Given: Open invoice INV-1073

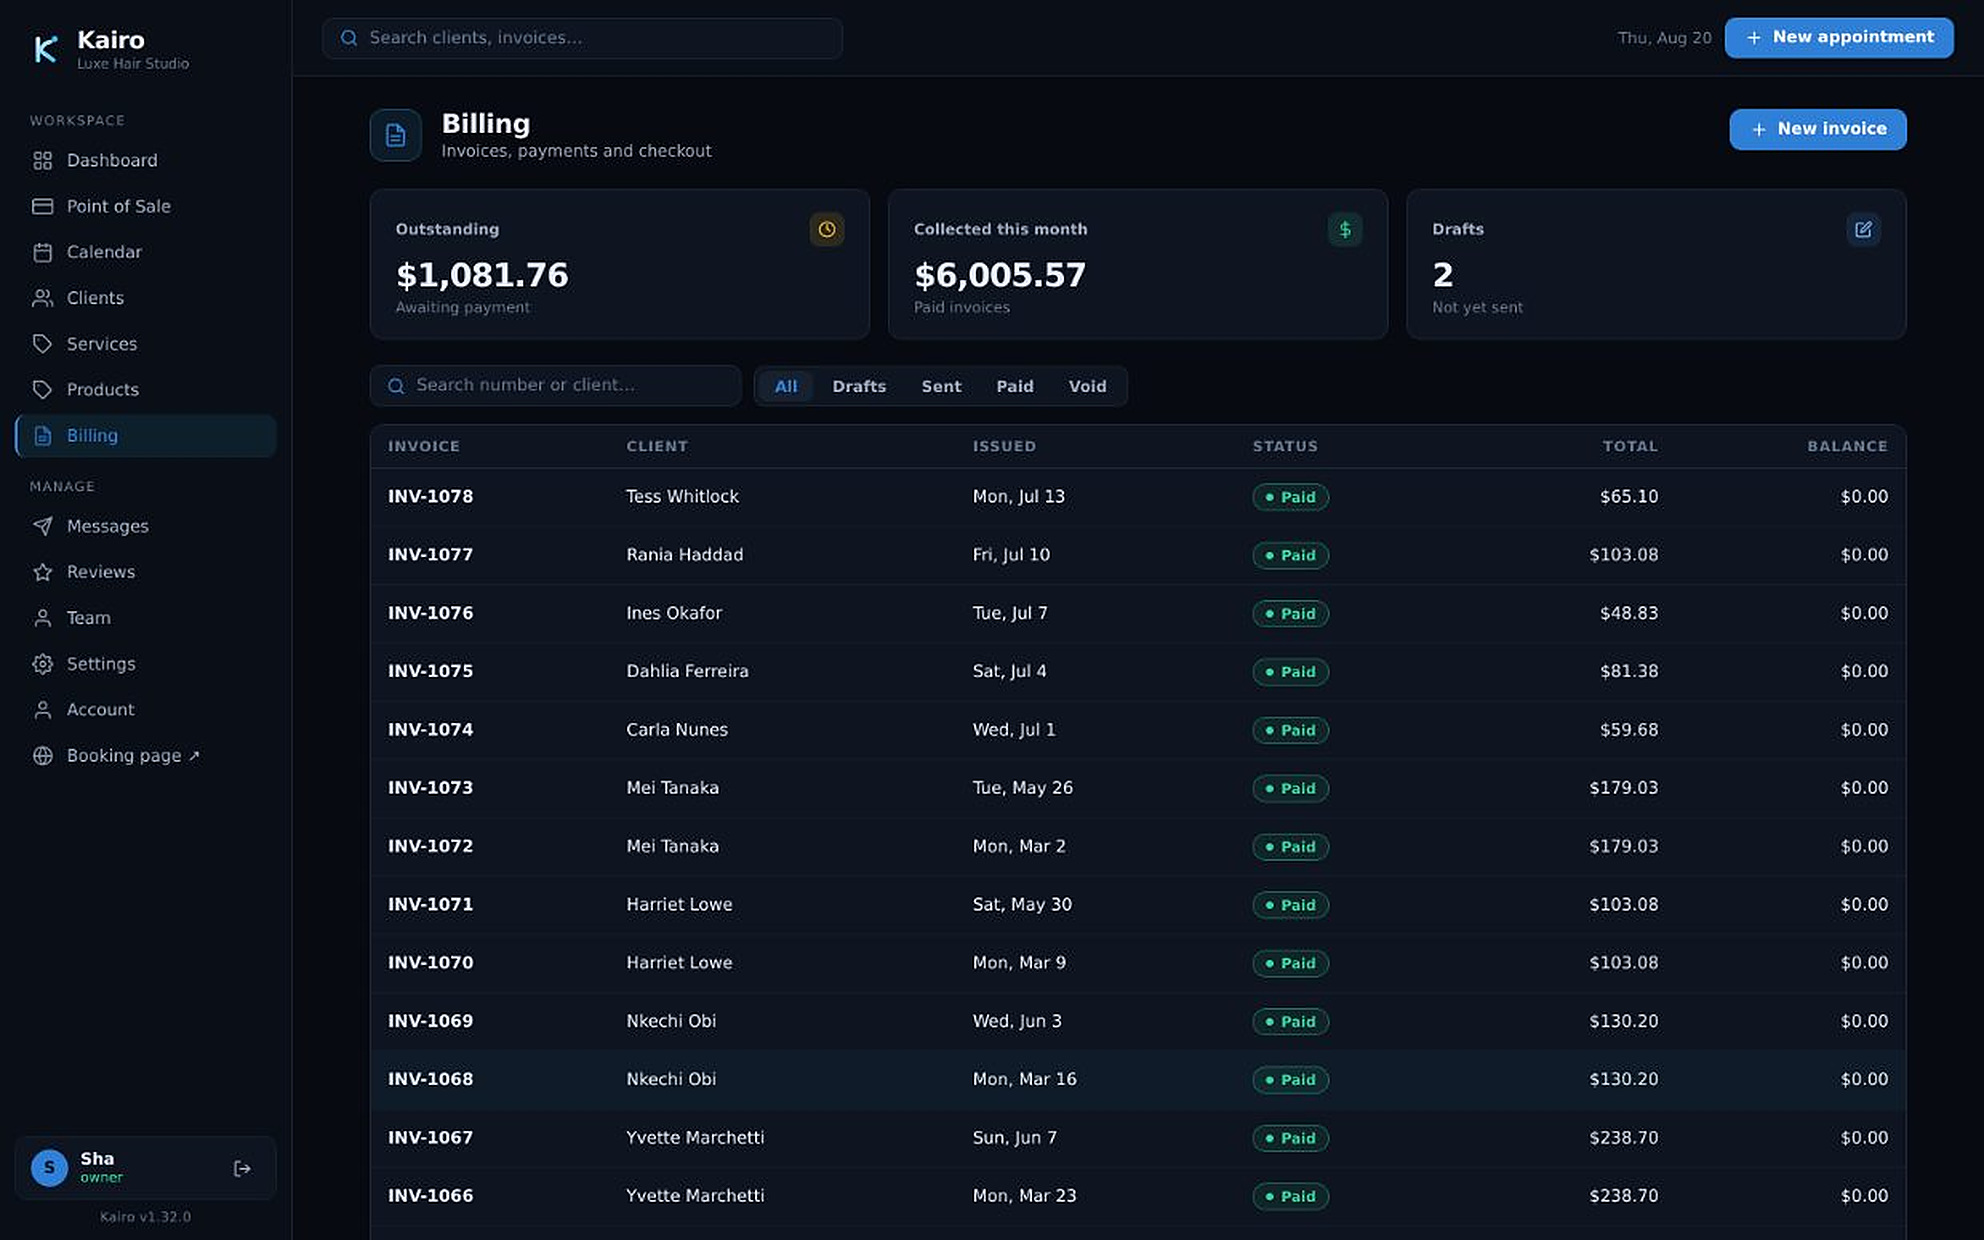Looking at the screenshot, I should [1138, 788].
